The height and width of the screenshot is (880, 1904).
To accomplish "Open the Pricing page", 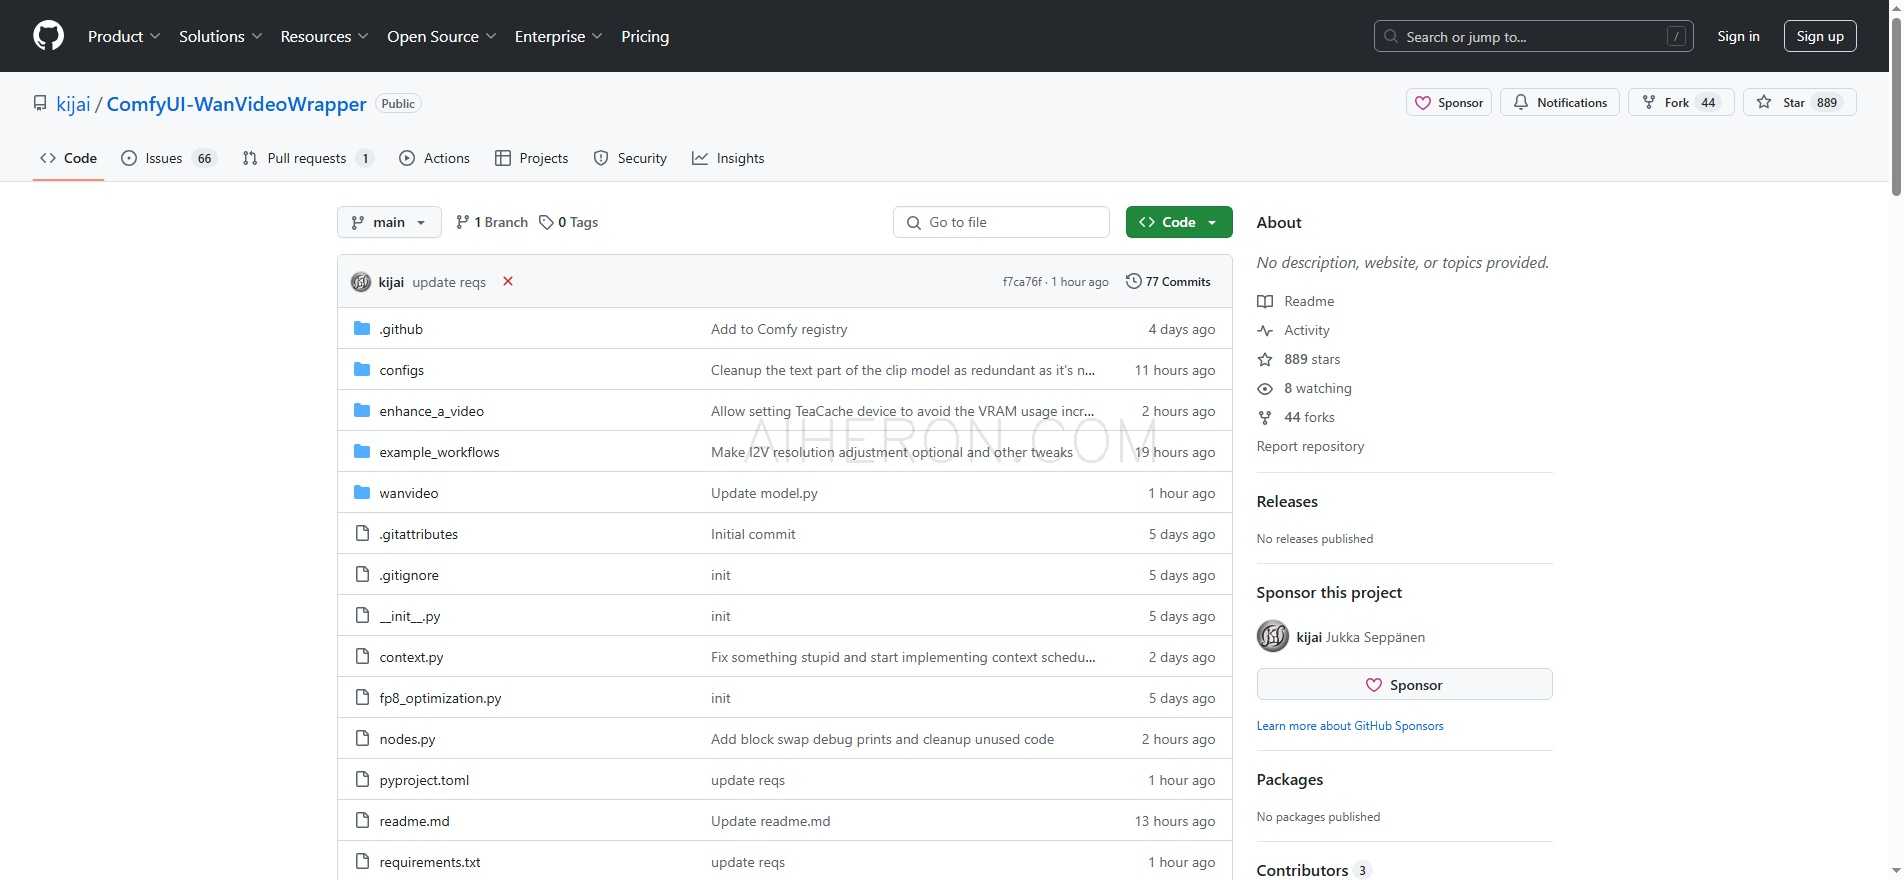I will click(645, 36).
